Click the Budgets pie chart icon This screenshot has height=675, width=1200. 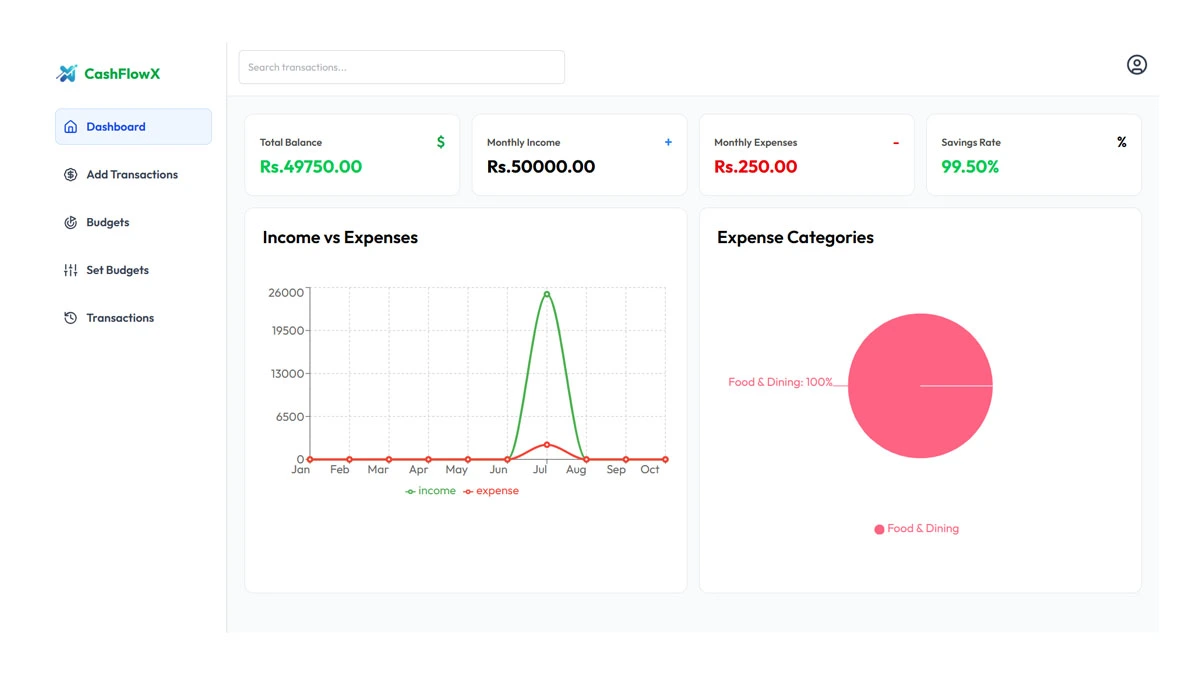click(70, 223)
